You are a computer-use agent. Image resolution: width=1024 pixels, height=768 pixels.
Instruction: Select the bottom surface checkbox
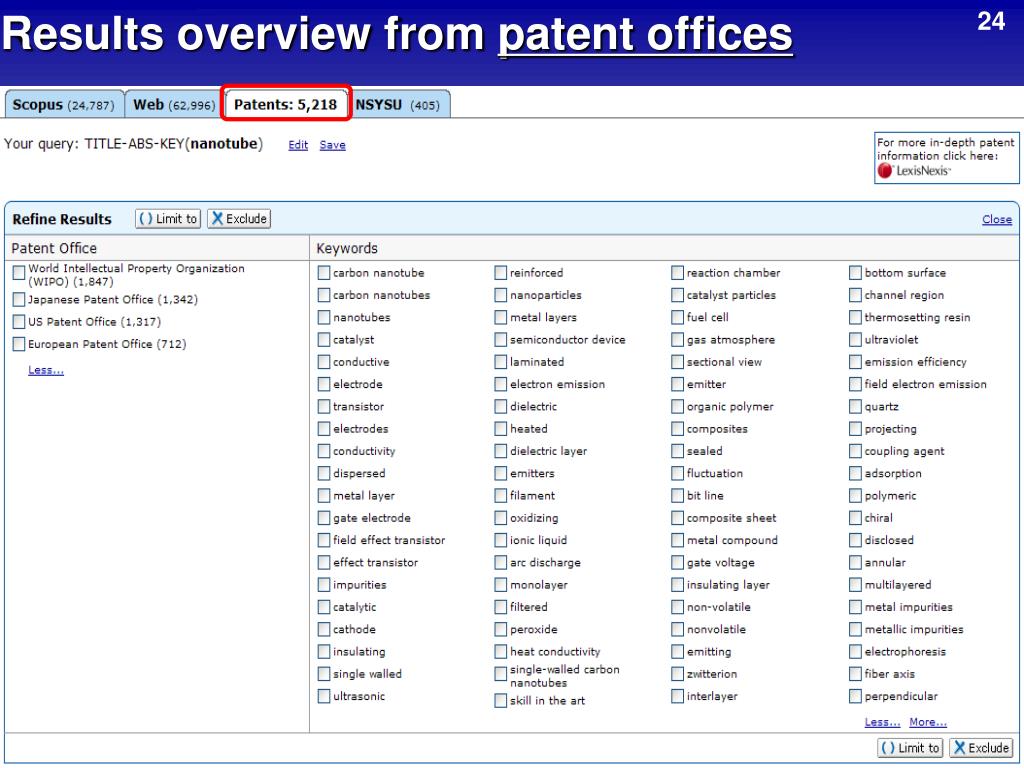pyautogui.click(x=856, y=272)
